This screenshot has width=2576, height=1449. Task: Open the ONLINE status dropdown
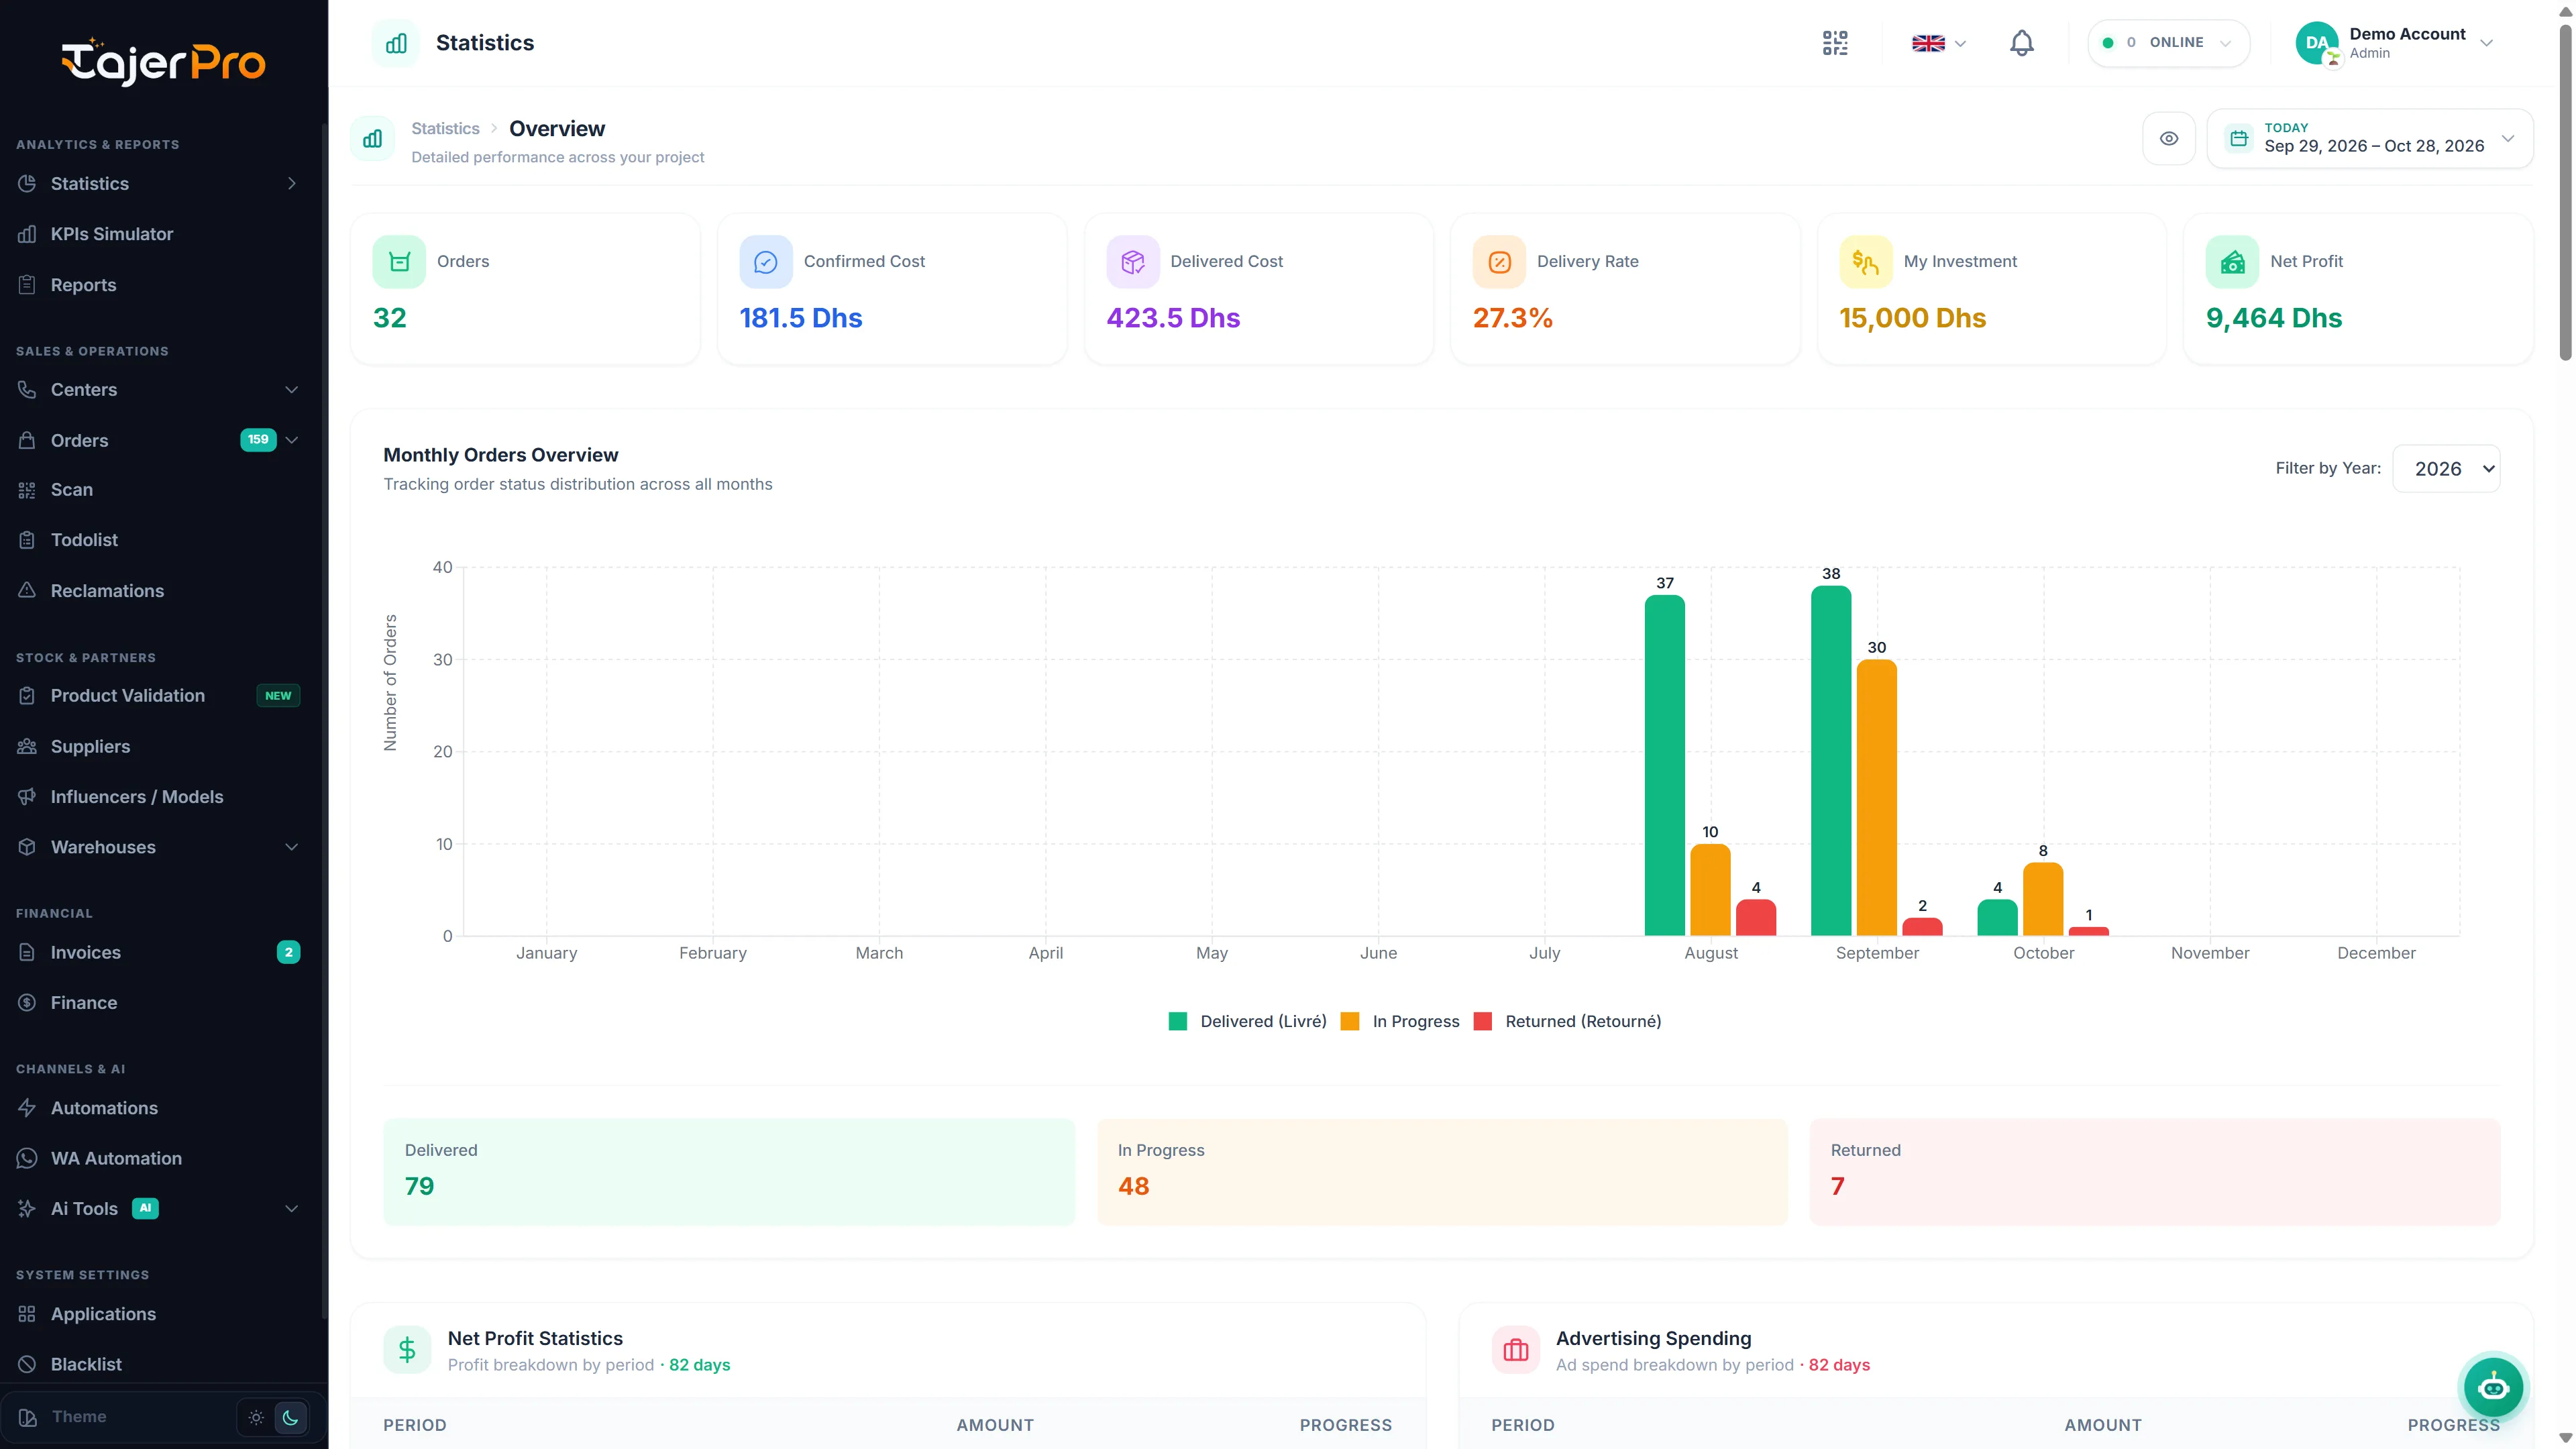[x=2168, y=43]
